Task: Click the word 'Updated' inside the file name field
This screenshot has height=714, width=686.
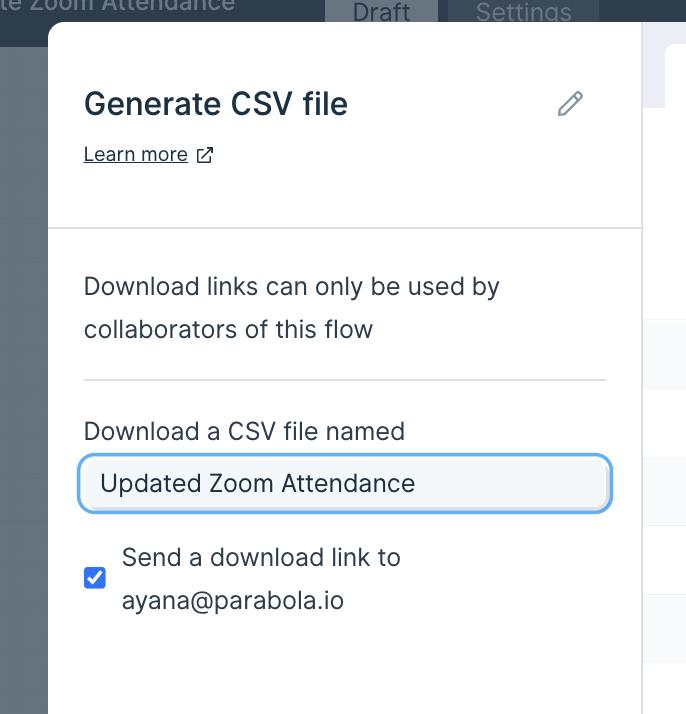Action: tap(151, 484)
